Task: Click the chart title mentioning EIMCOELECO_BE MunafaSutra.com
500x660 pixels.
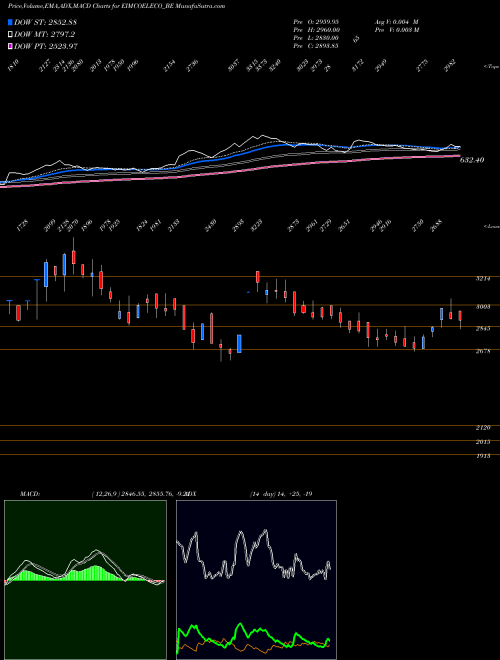Action: coord(116,6)
